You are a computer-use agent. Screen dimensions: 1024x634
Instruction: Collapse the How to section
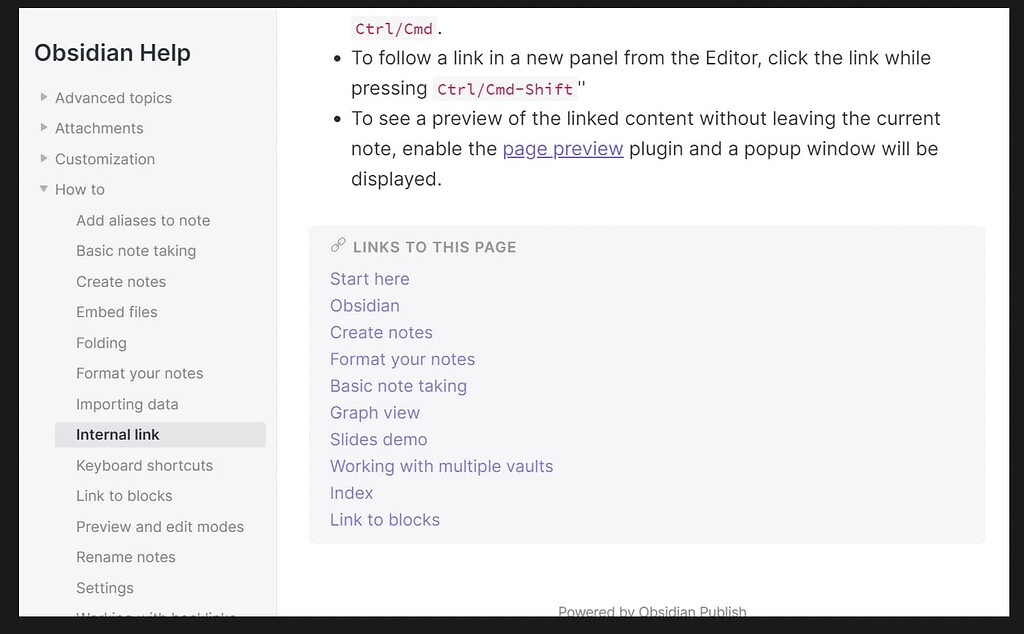point(44,189)
